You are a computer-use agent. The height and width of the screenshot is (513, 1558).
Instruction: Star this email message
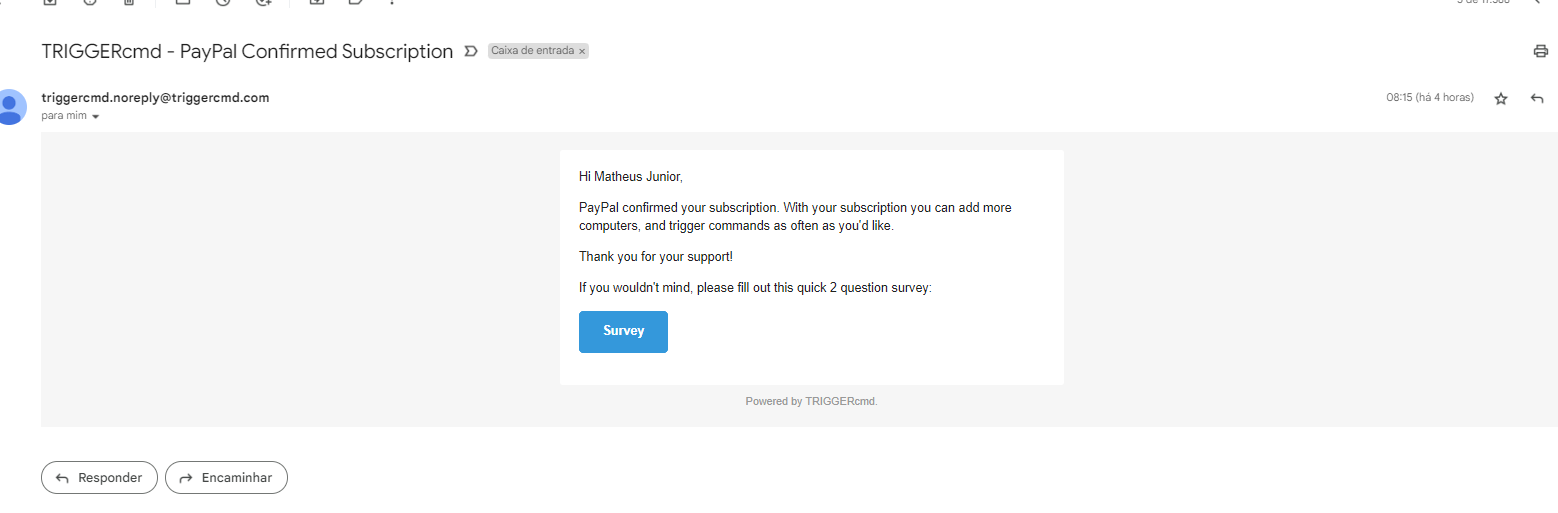(x=1501, y=98)
